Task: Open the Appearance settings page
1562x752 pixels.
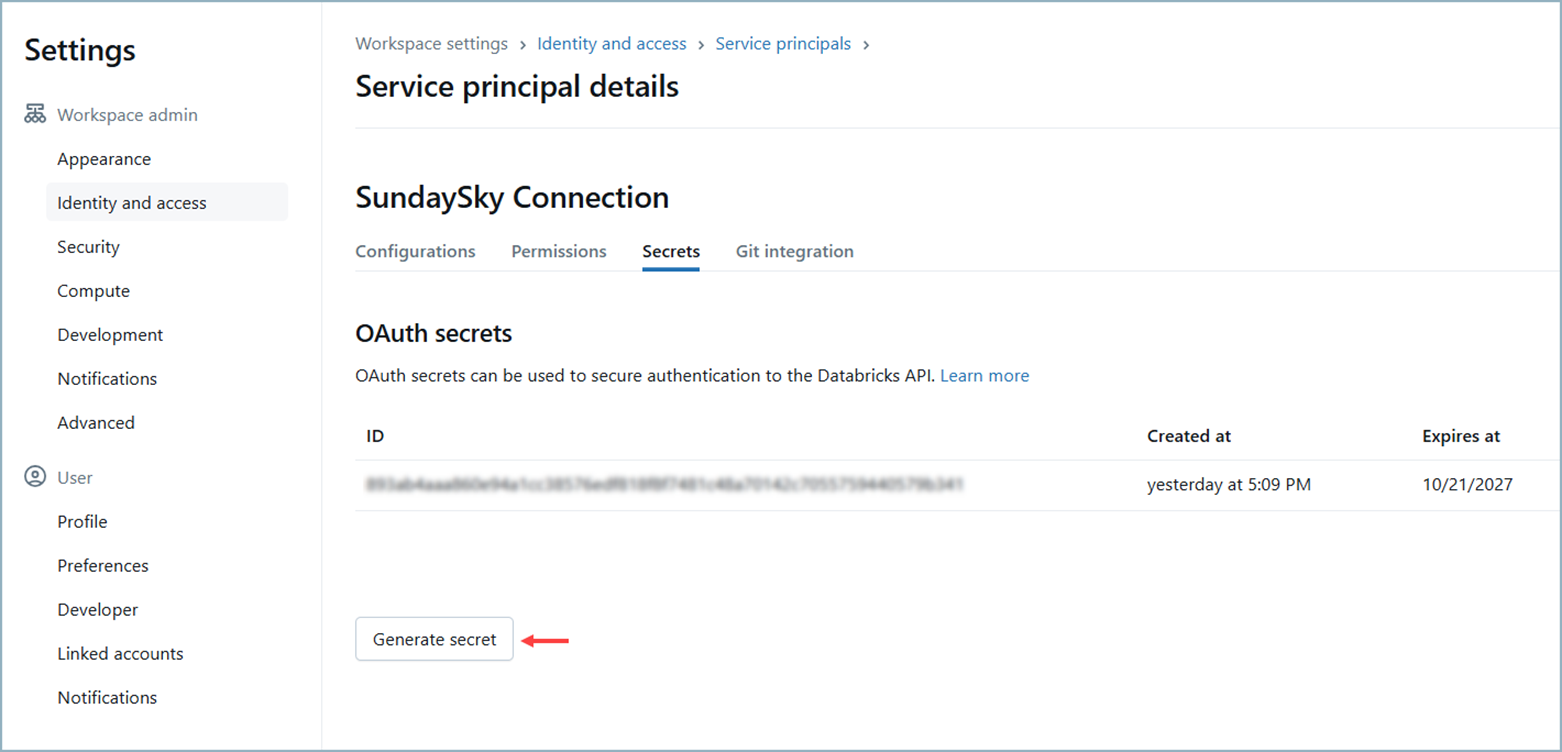Action: tap(104, 158)
